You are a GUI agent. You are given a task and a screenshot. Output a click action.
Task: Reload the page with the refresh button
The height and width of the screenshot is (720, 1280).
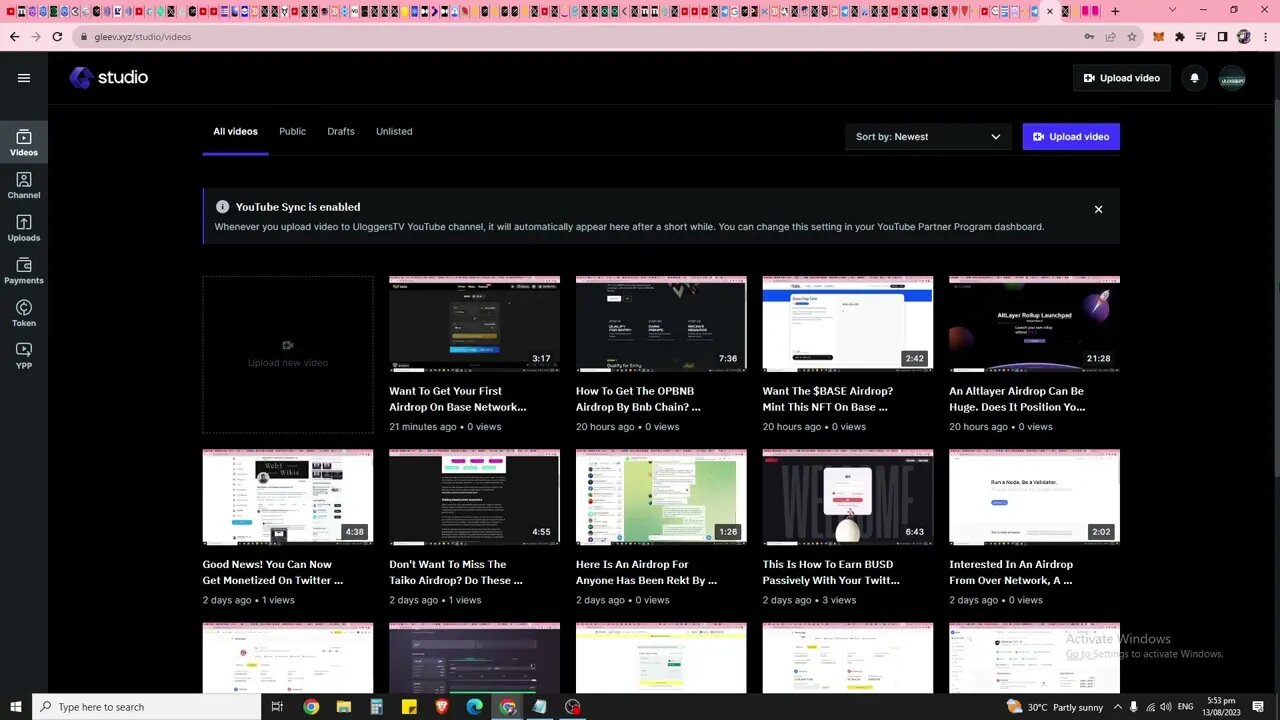pos(58,37)
